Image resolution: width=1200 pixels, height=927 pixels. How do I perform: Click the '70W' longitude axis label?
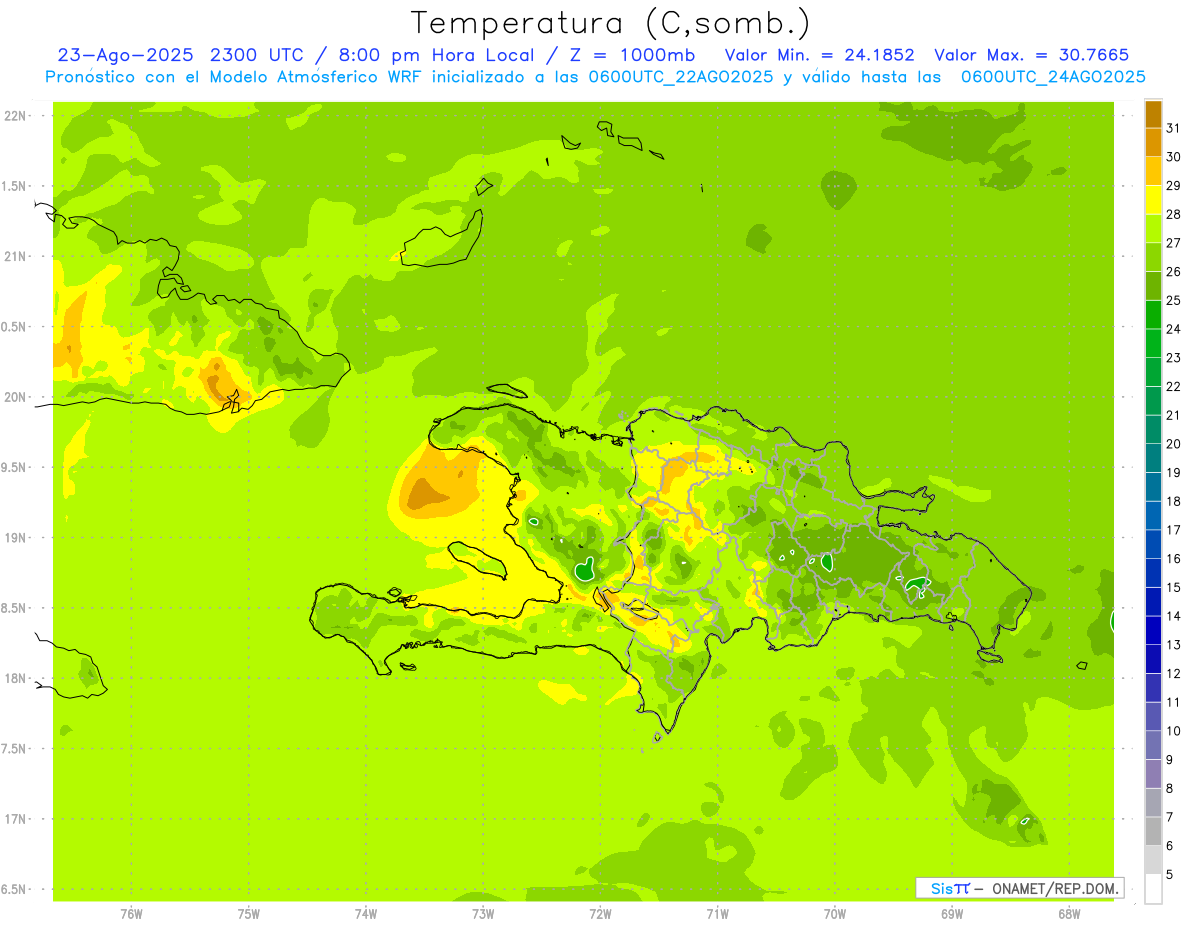(x=835, y=914)
